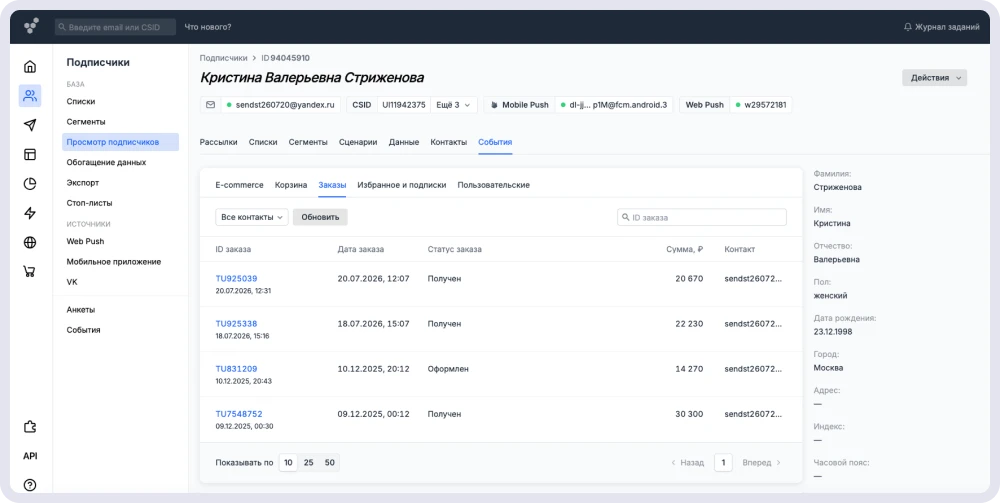
Task: Select page number 1 in pagination
Action: point(723,463)
